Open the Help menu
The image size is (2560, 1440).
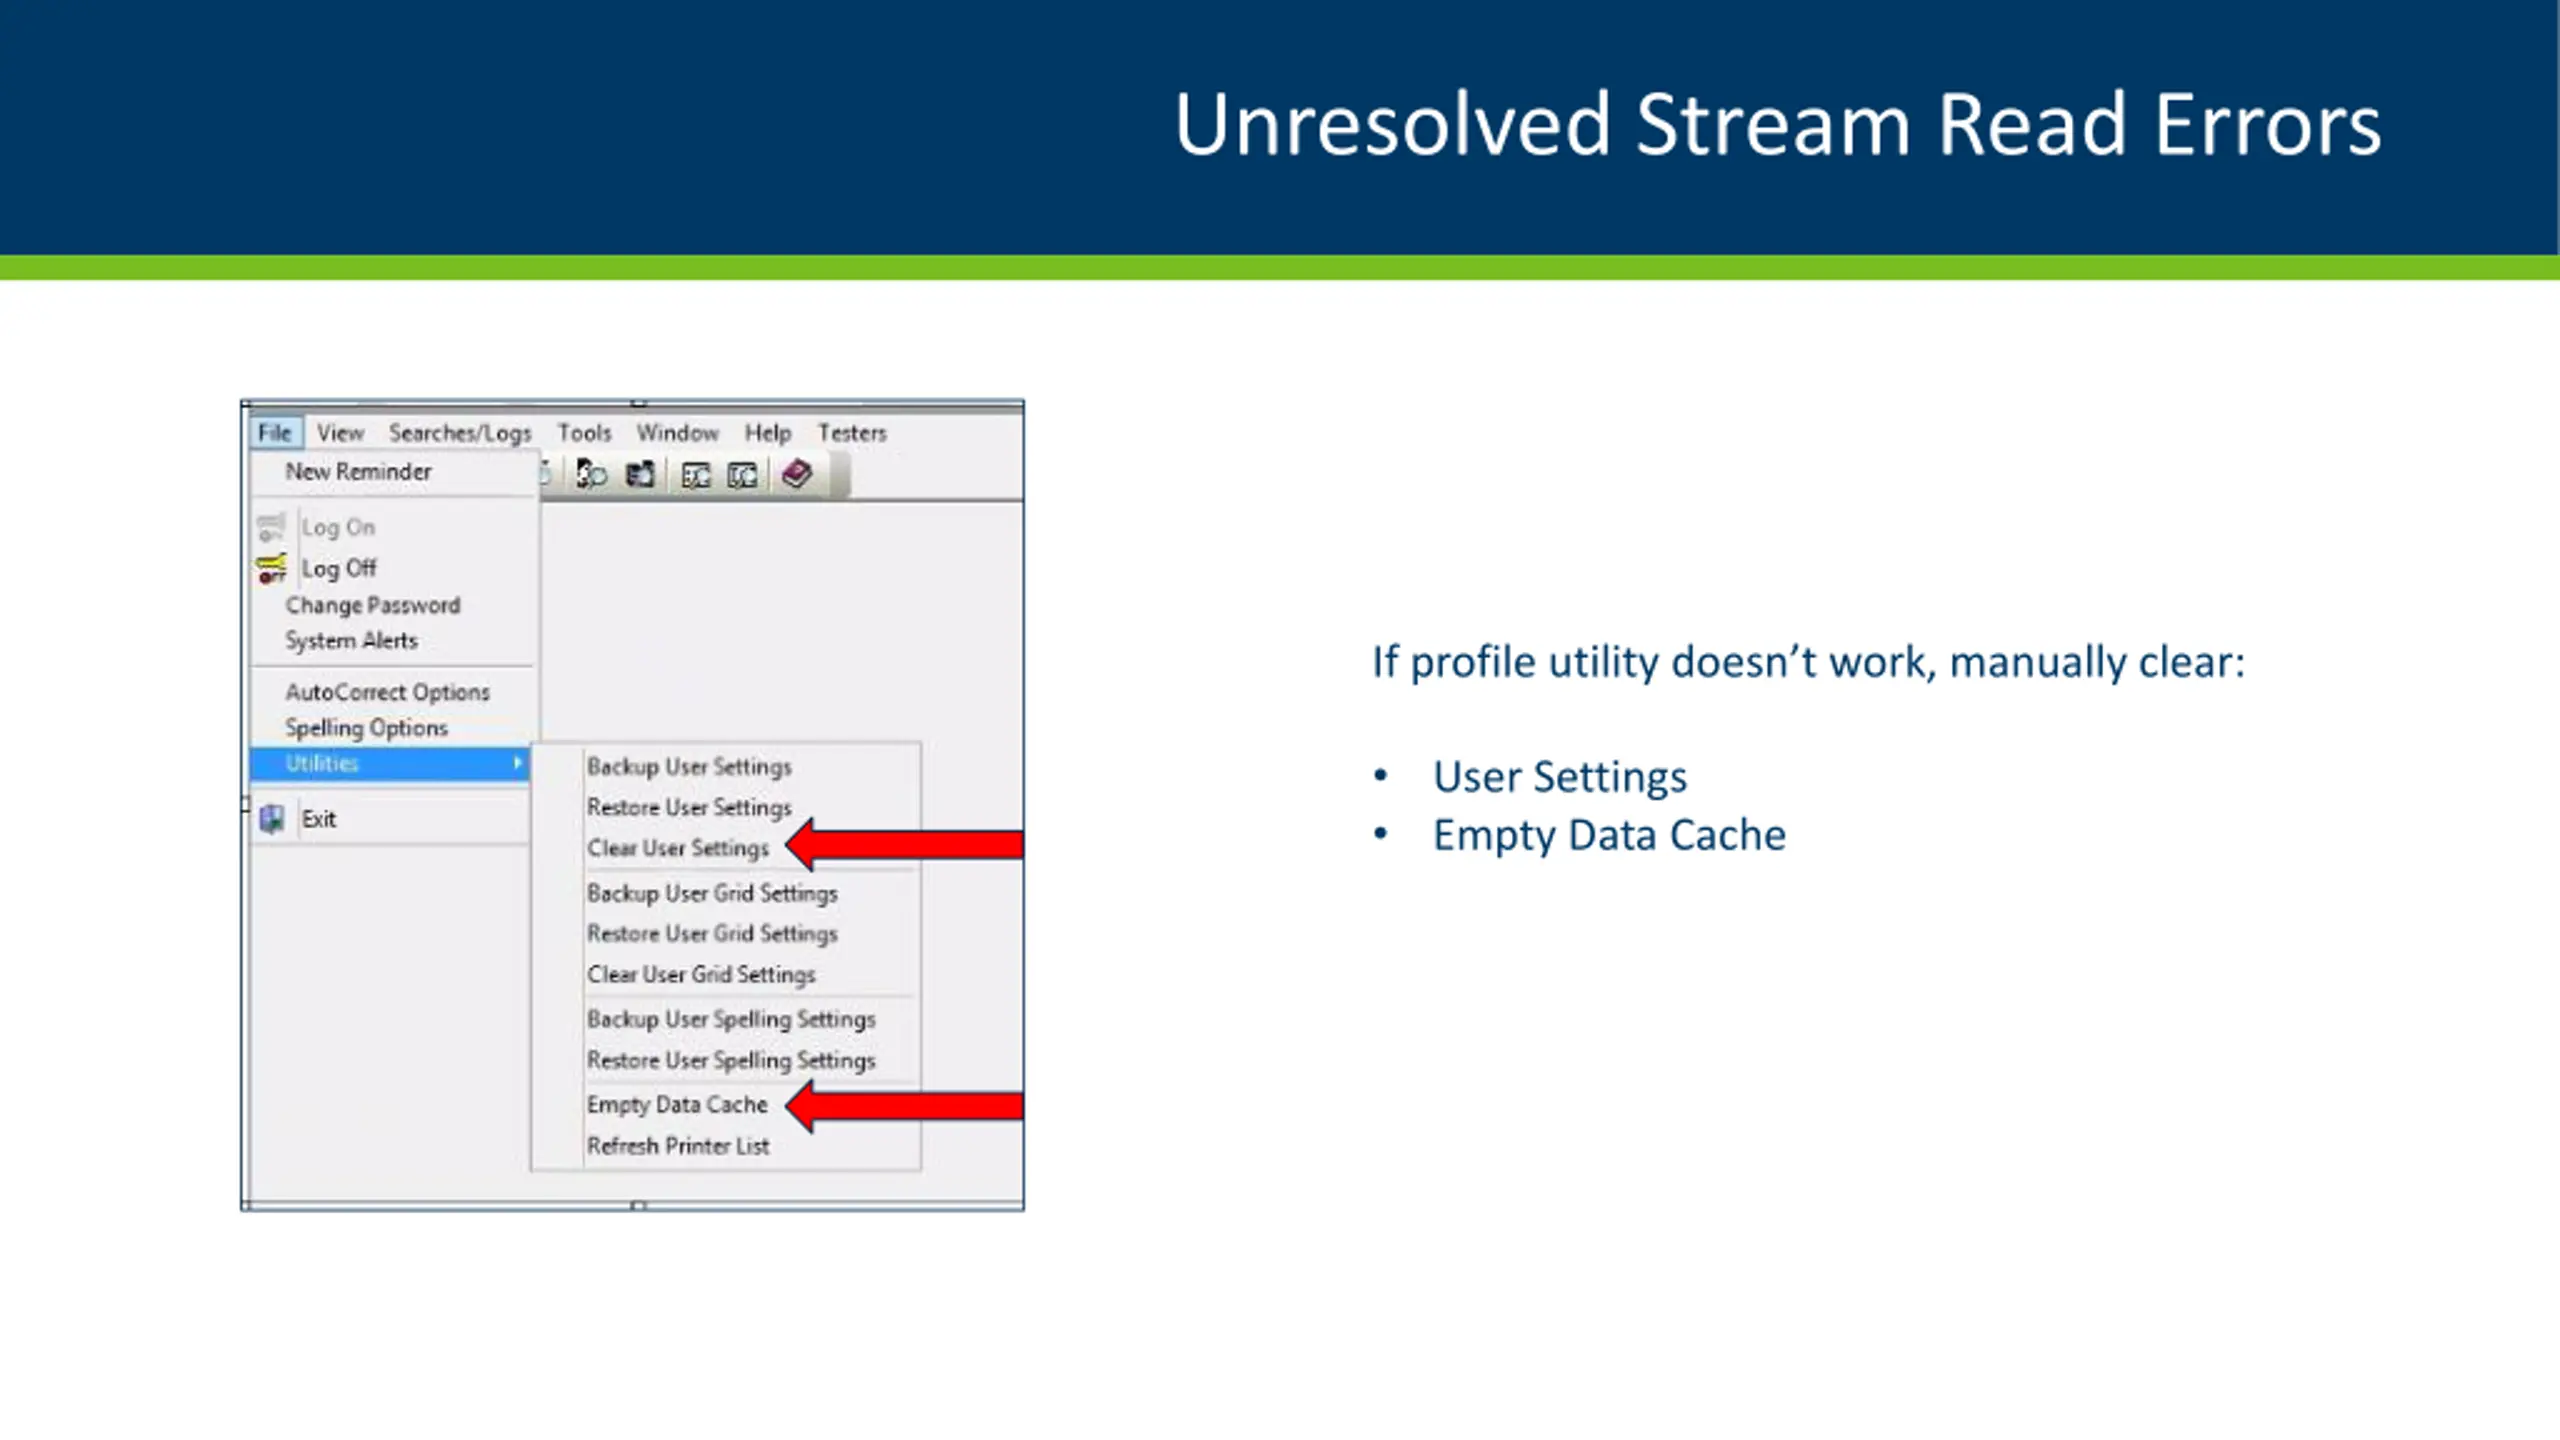coord(768,433)
